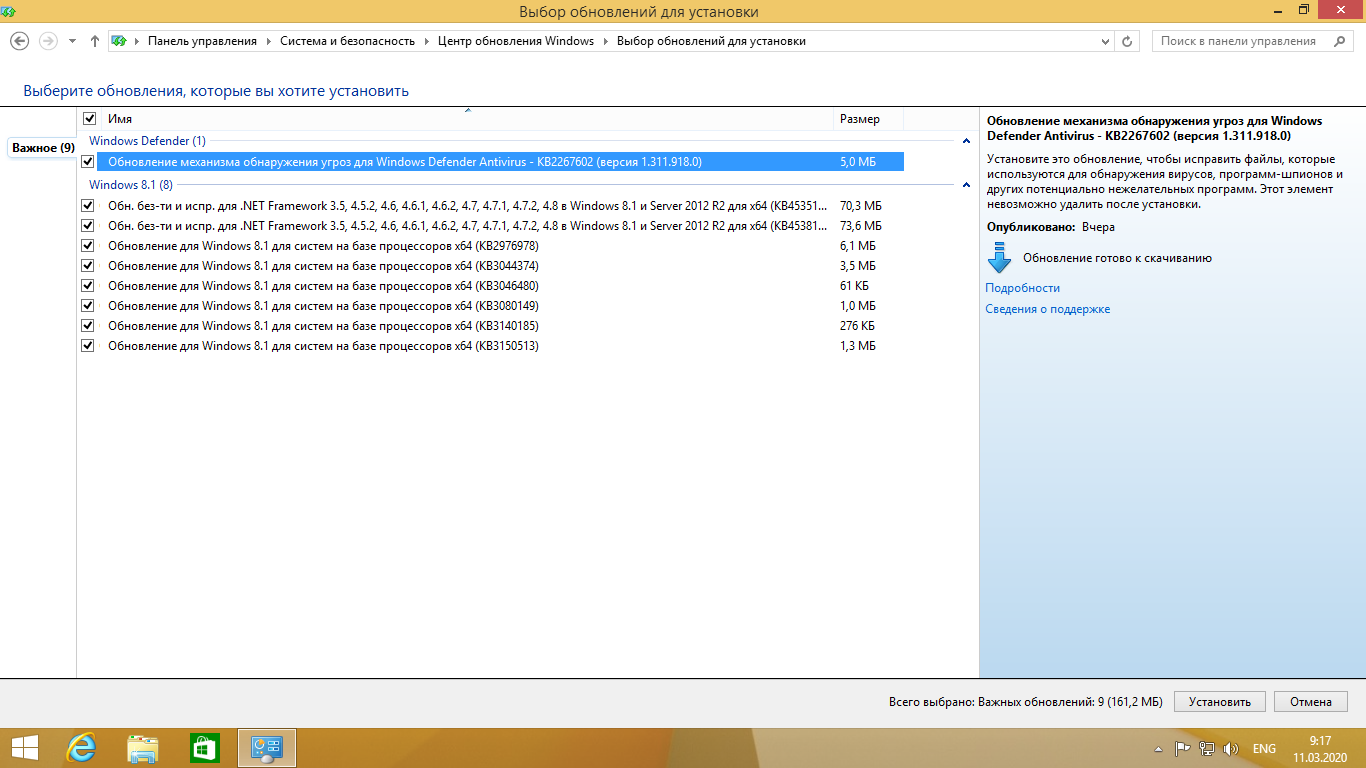Open Internet Explorer from the taskbar
This screenshot has width=1366, height=768.
[x=80, y=748]
